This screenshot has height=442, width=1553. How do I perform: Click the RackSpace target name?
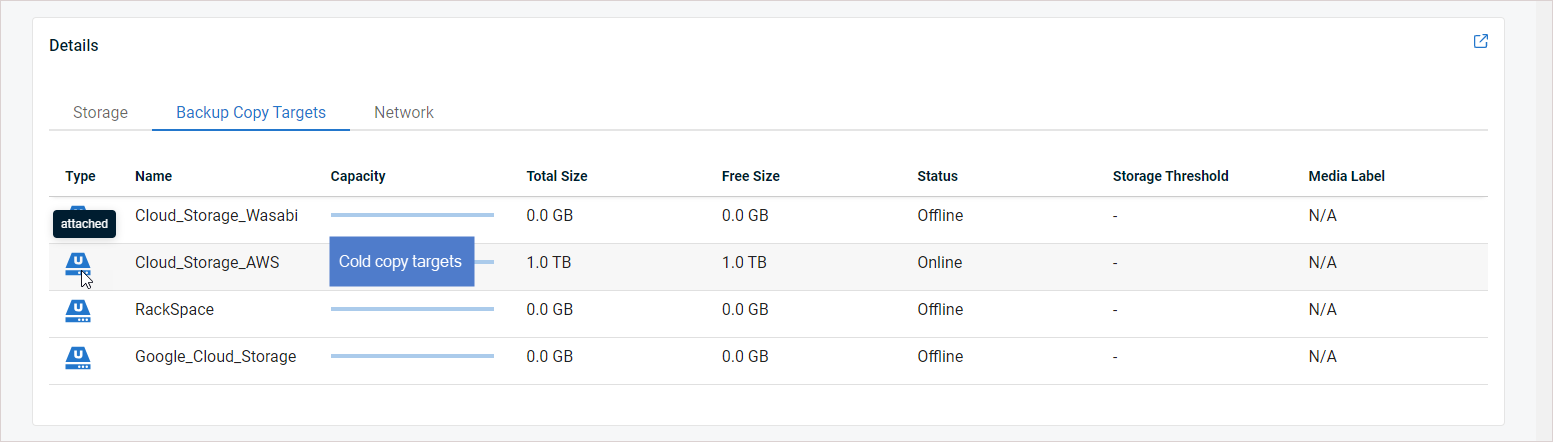point(174,309)
